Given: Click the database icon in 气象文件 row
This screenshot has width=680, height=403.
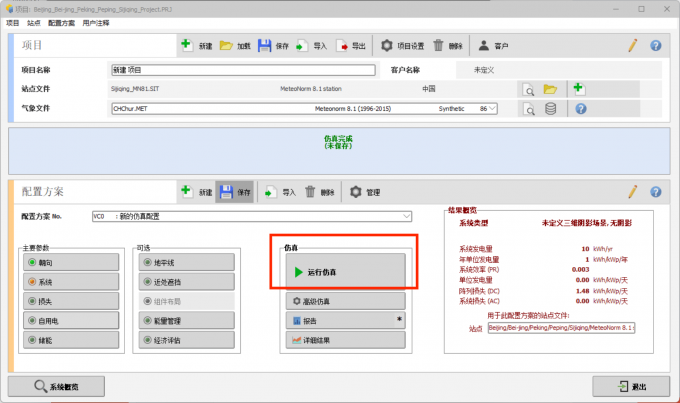Looking at the screenshot, I should tap(550, 108).
